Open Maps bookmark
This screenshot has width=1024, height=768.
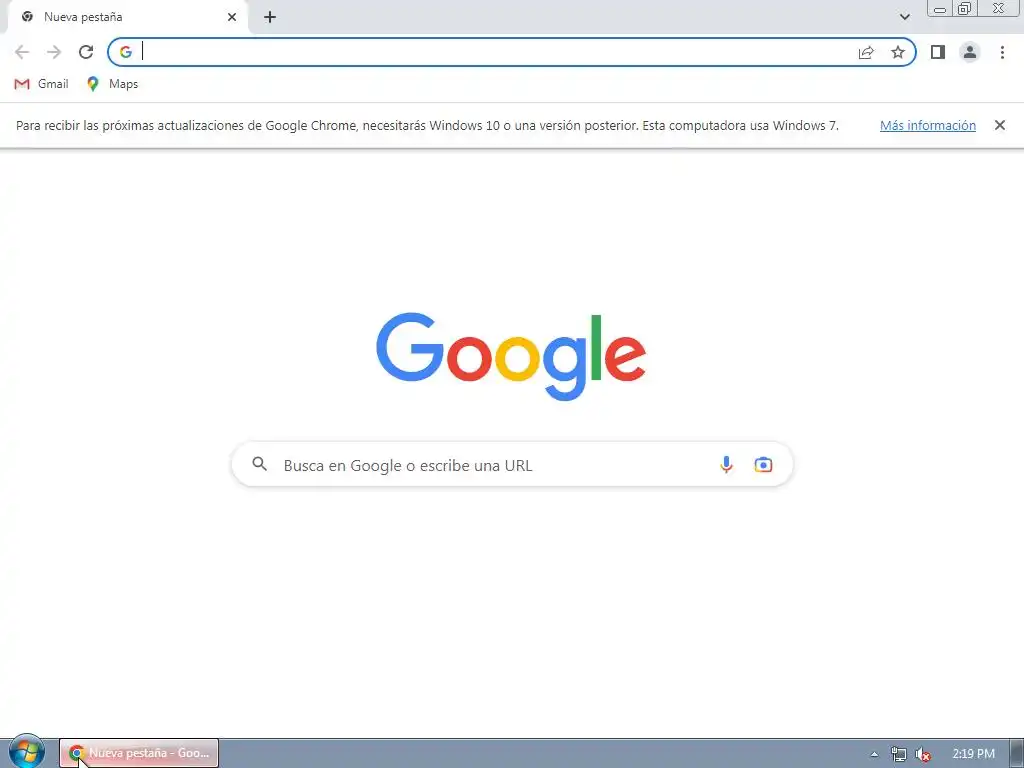click(112, 84)
